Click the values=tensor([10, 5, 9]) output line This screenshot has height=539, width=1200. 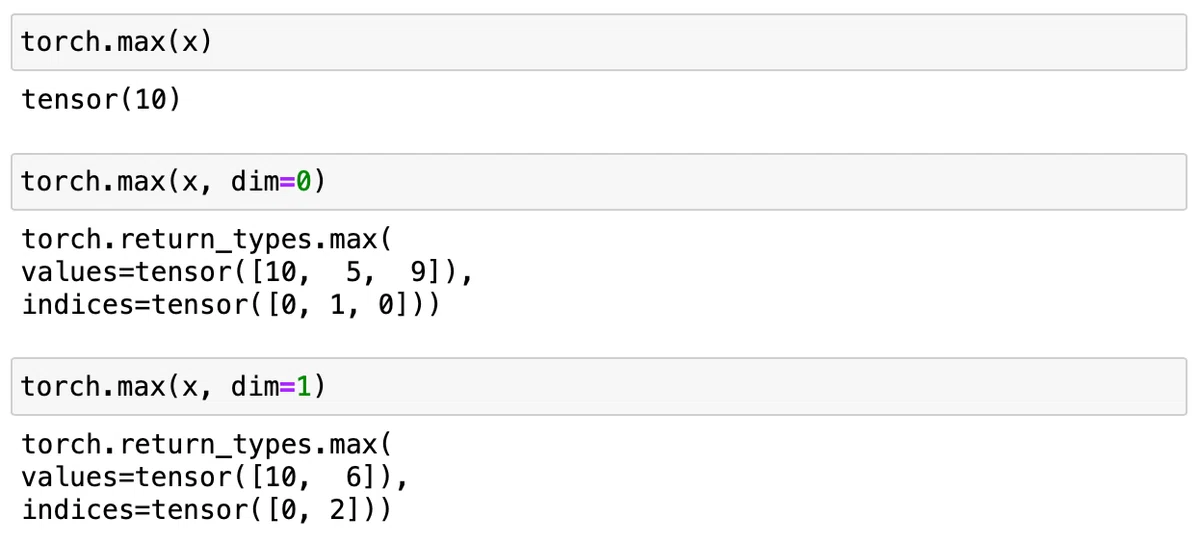click(246, 272)
